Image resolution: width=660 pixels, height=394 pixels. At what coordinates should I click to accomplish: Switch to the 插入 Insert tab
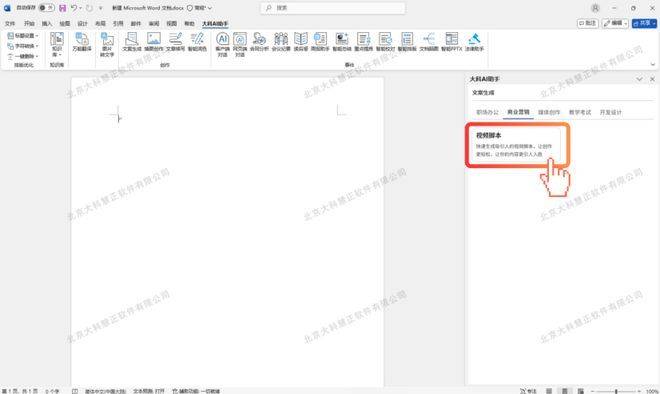47,24
